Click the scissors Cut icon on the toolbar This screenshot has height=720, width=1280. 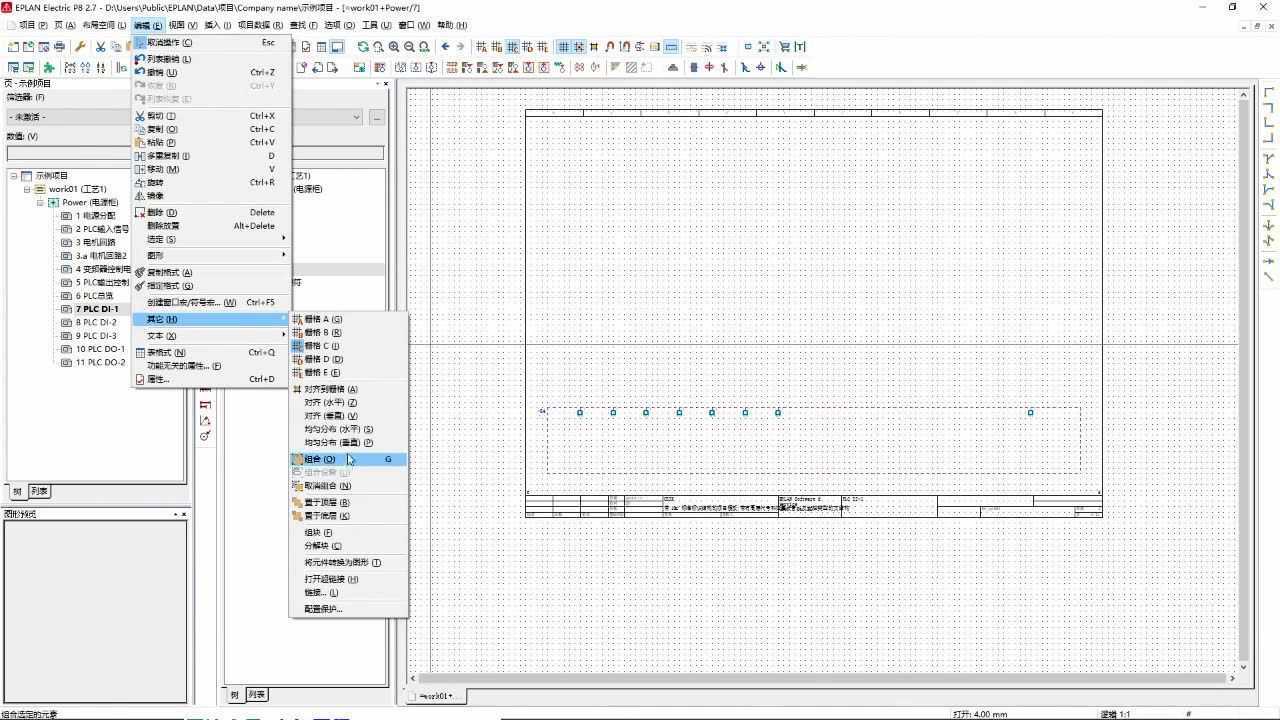coord(100,46)
